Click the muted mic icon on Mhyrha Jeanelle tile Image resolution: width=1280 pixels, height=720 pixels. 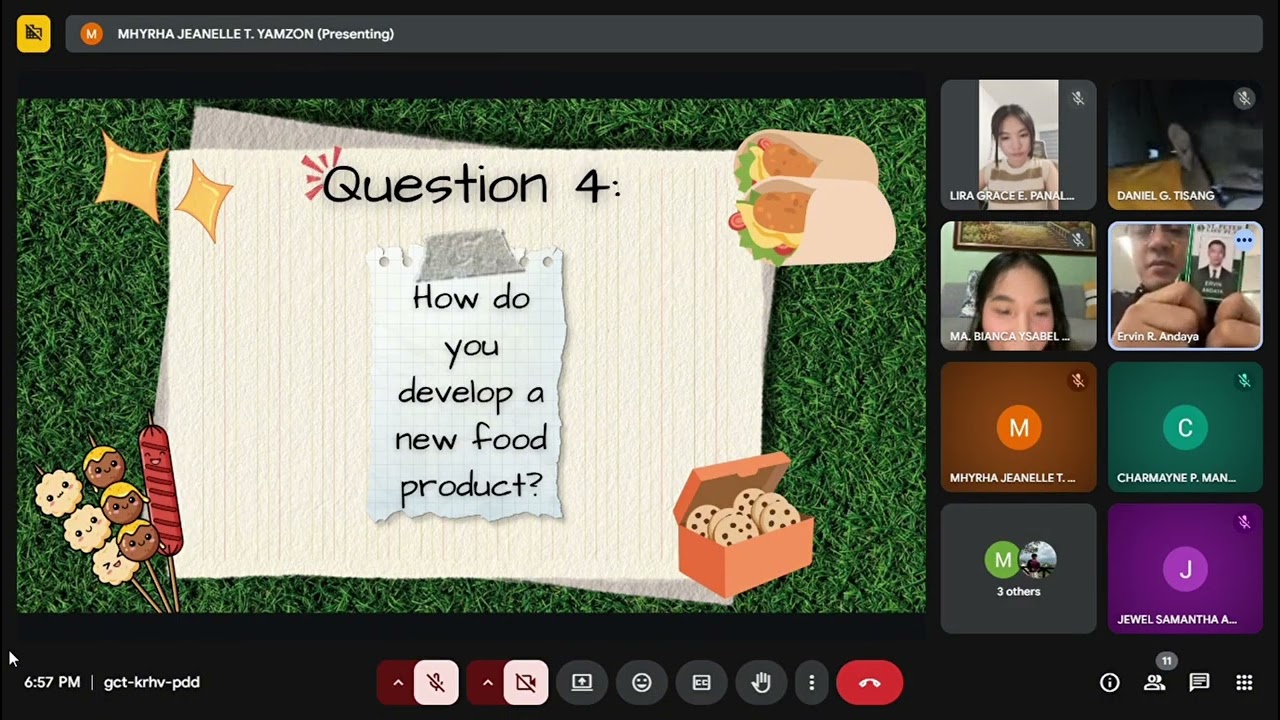click(x=1077, y=381)
